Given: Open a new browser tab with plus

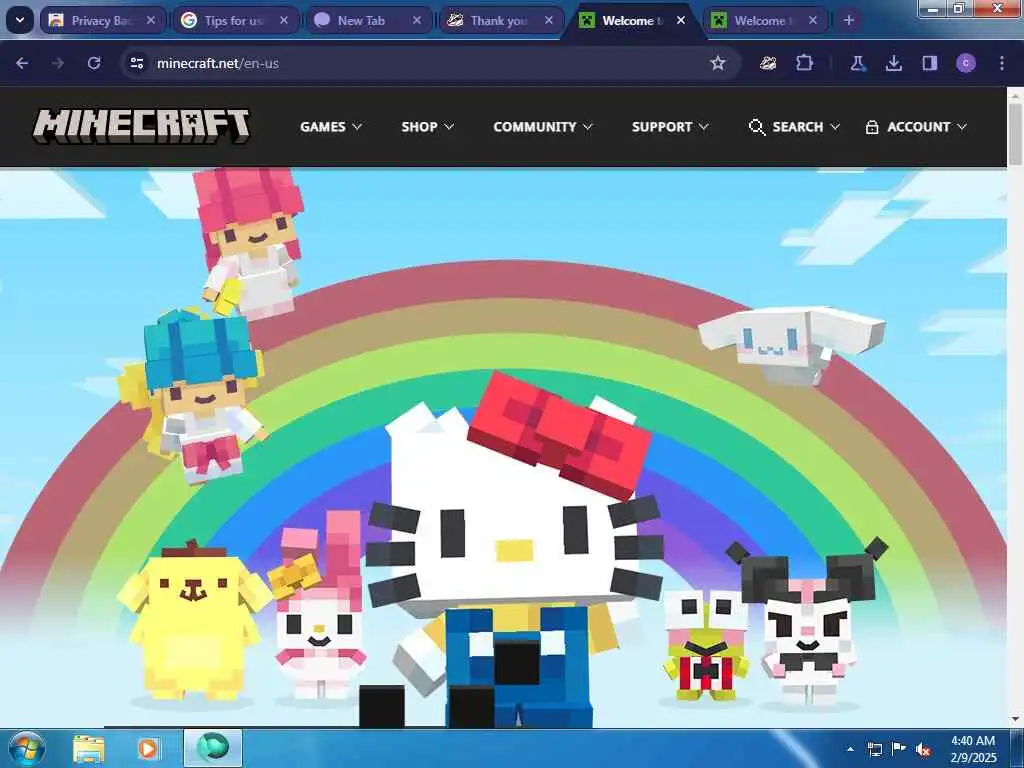Looking at the screenshot, I should pos(848,20).
